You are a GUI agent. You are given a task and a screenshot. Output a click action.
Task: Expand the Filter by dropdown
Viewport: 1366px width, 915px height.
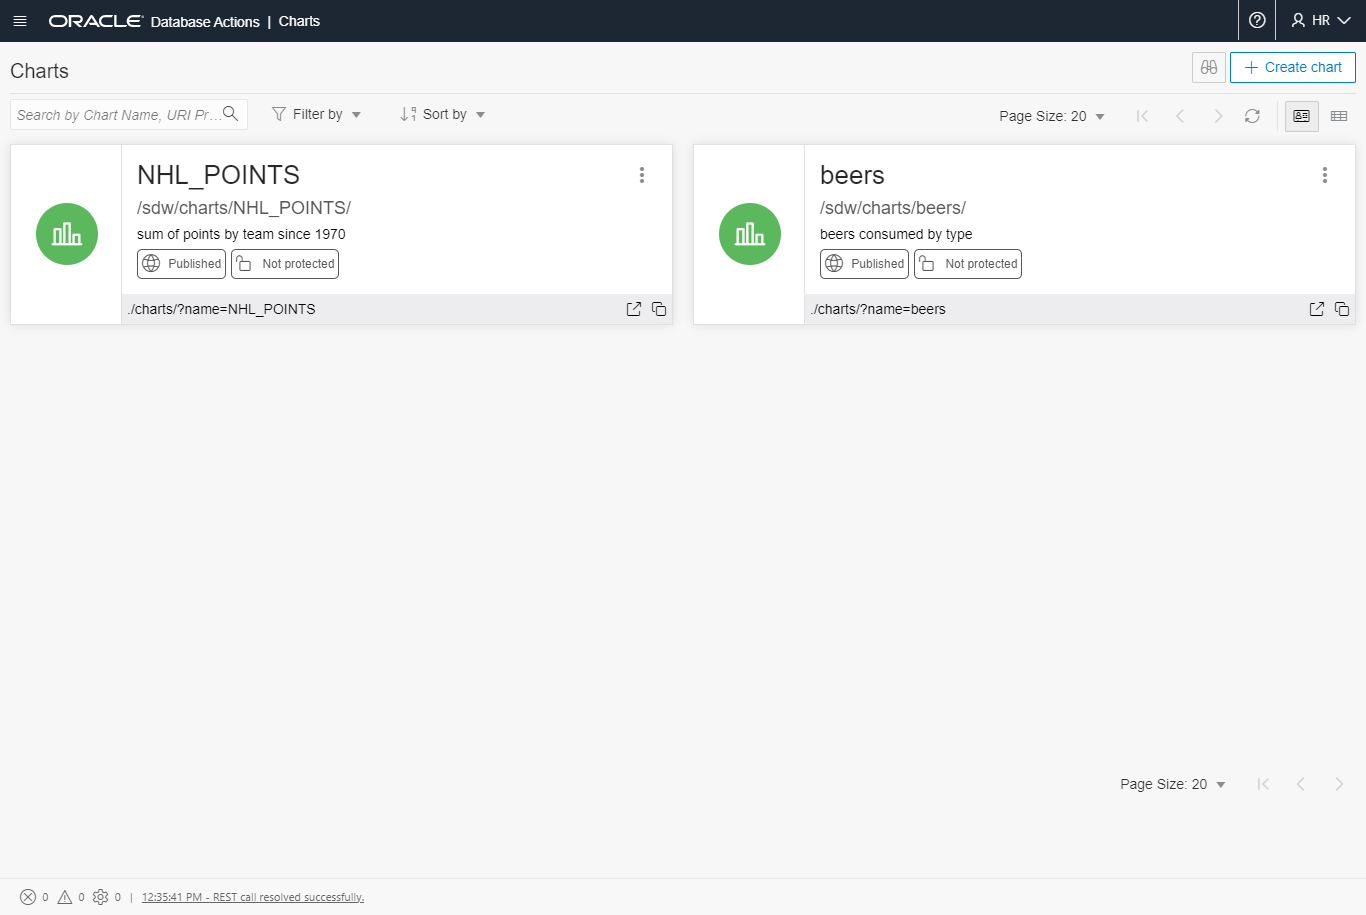tap(317, 114)
